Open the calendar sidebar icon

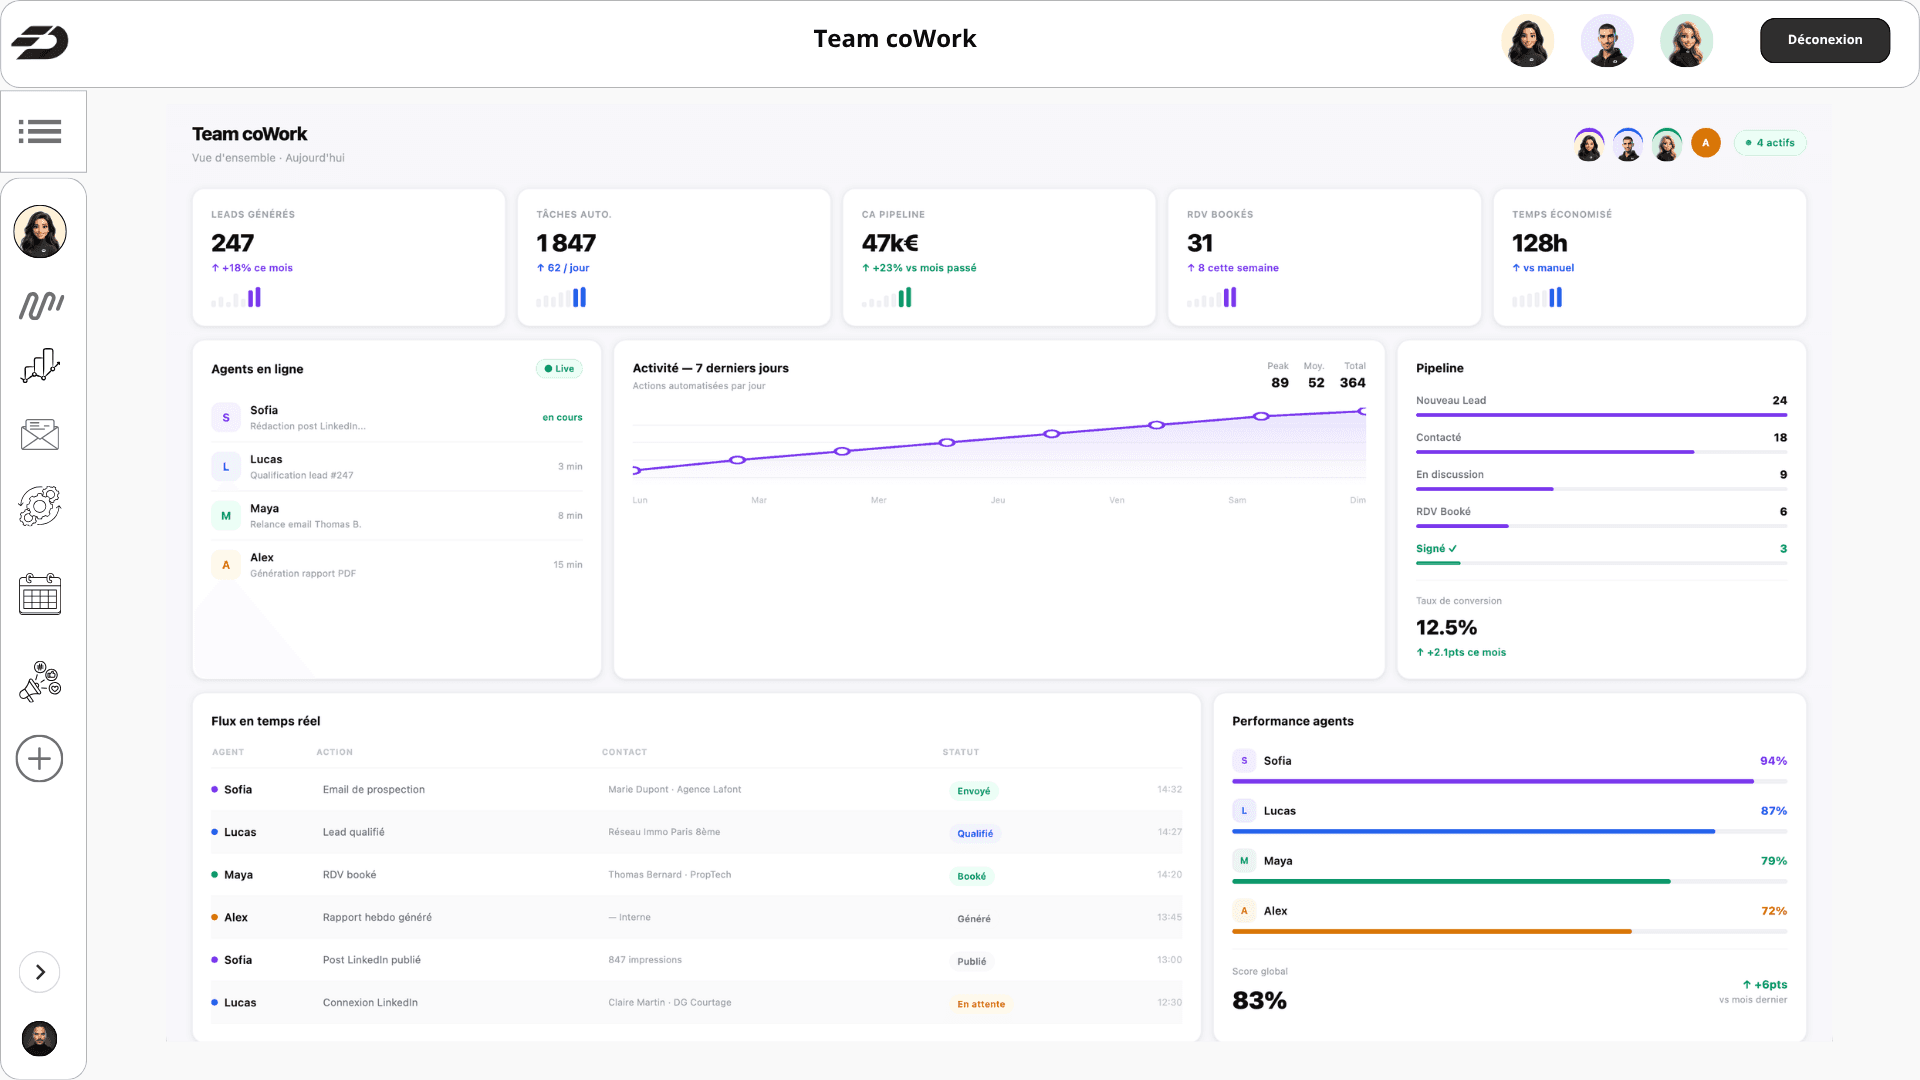point(40,594)
